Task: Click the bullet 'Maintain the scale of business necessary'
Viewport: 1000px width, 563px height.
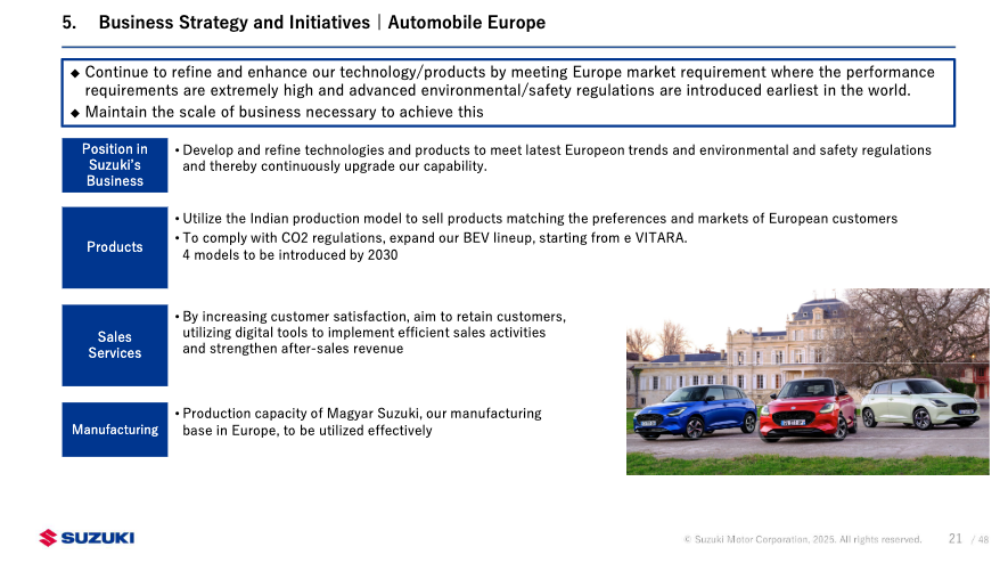Action: tap(284, 112)
